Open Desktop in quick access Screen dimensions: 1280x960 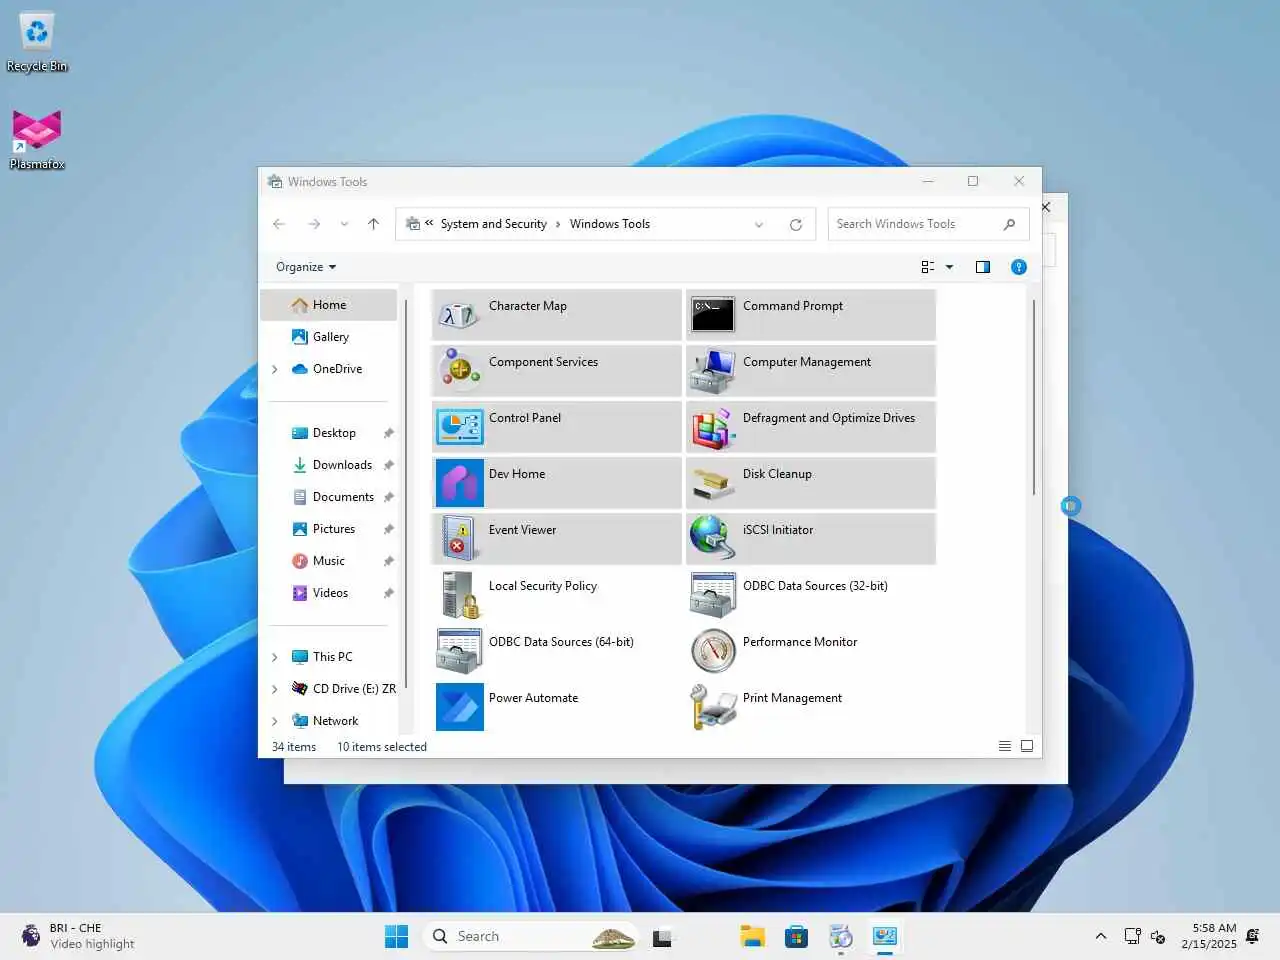(329, 433)
